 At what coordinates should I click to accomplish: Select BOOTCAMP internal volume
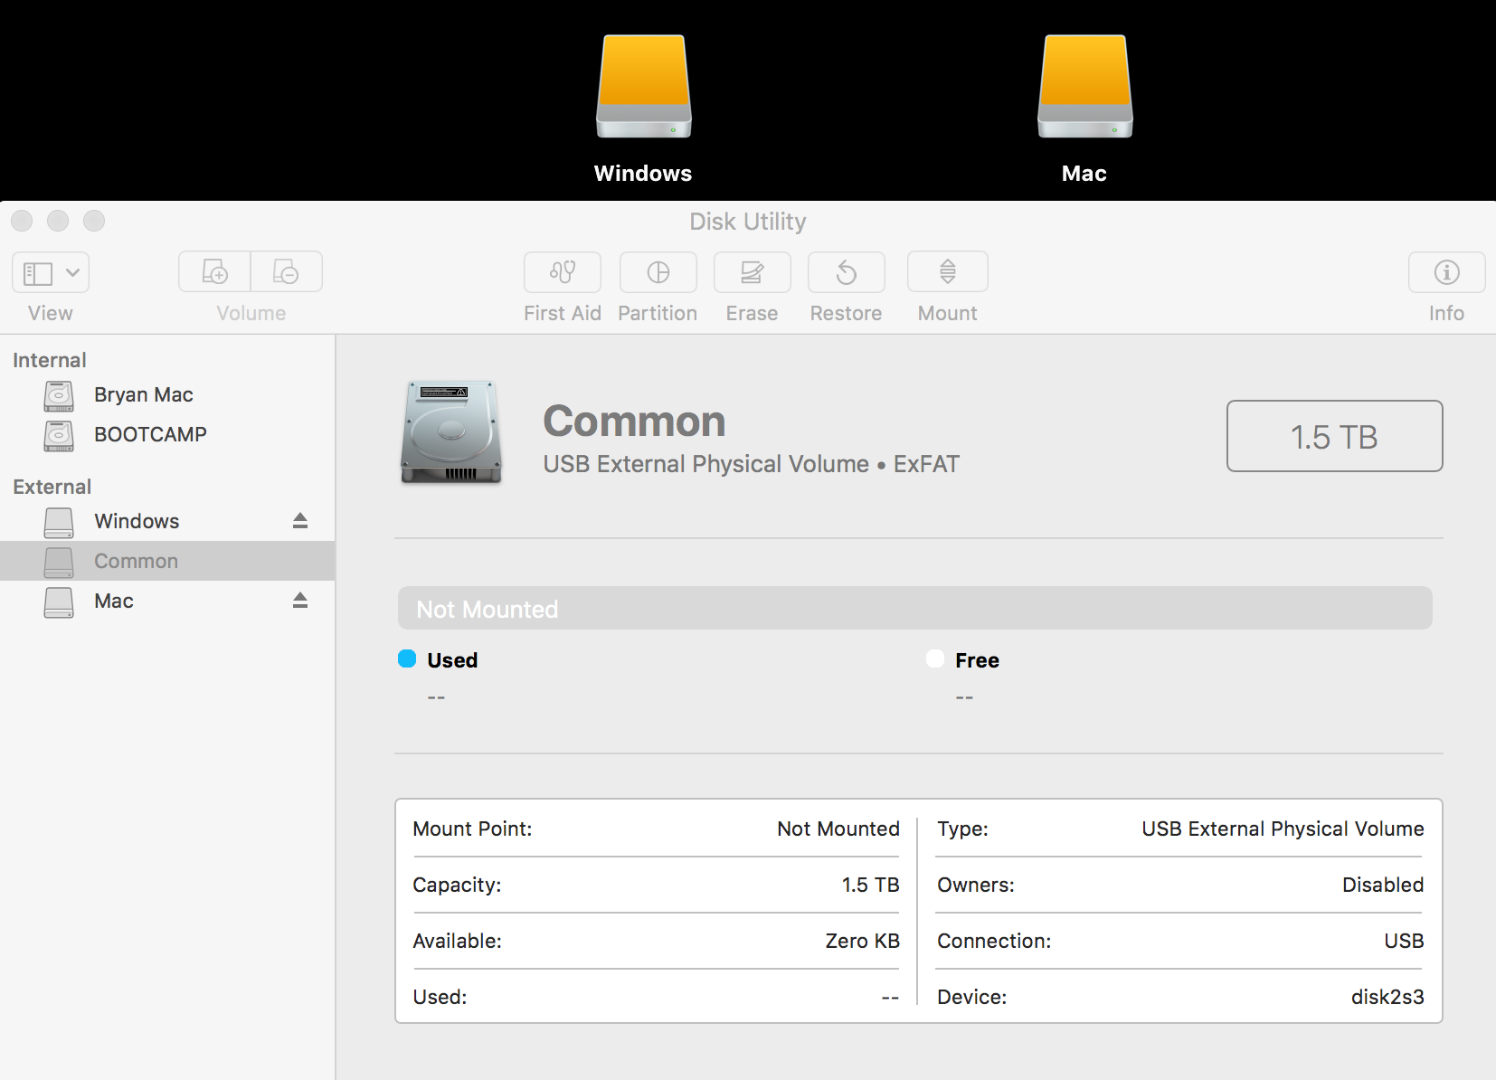150,435
